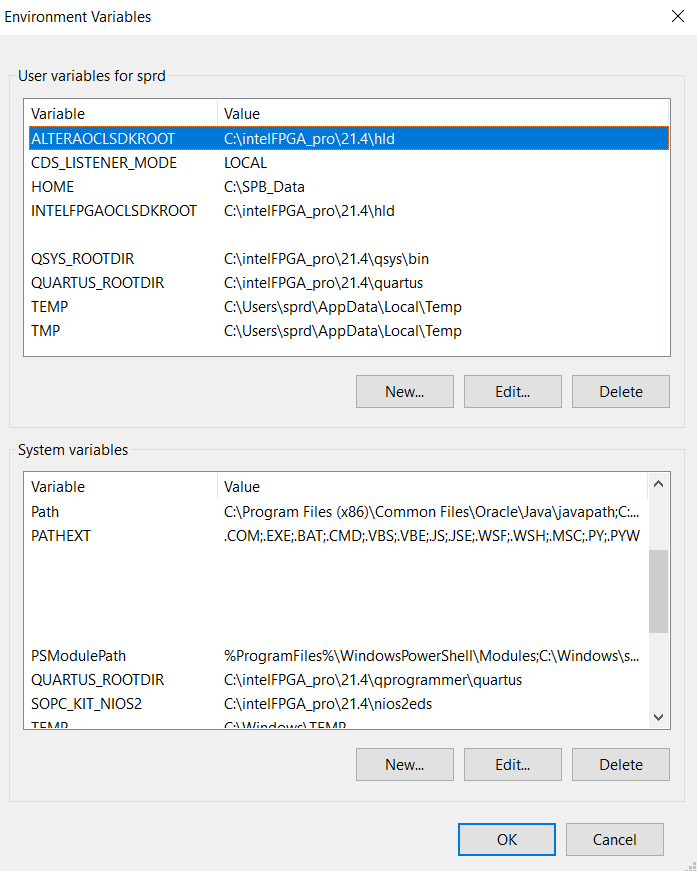Sort user variables by Variable column header
This screenshot has height=871, width=697.
tap(120, 113)
